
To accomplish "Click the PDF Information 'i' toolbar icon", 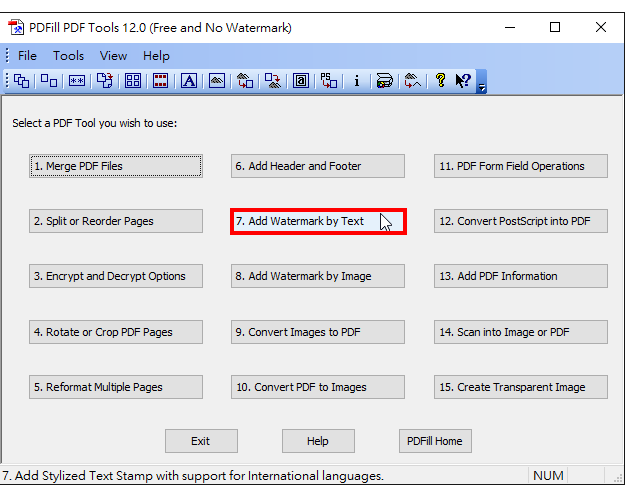I will point(356,81).
